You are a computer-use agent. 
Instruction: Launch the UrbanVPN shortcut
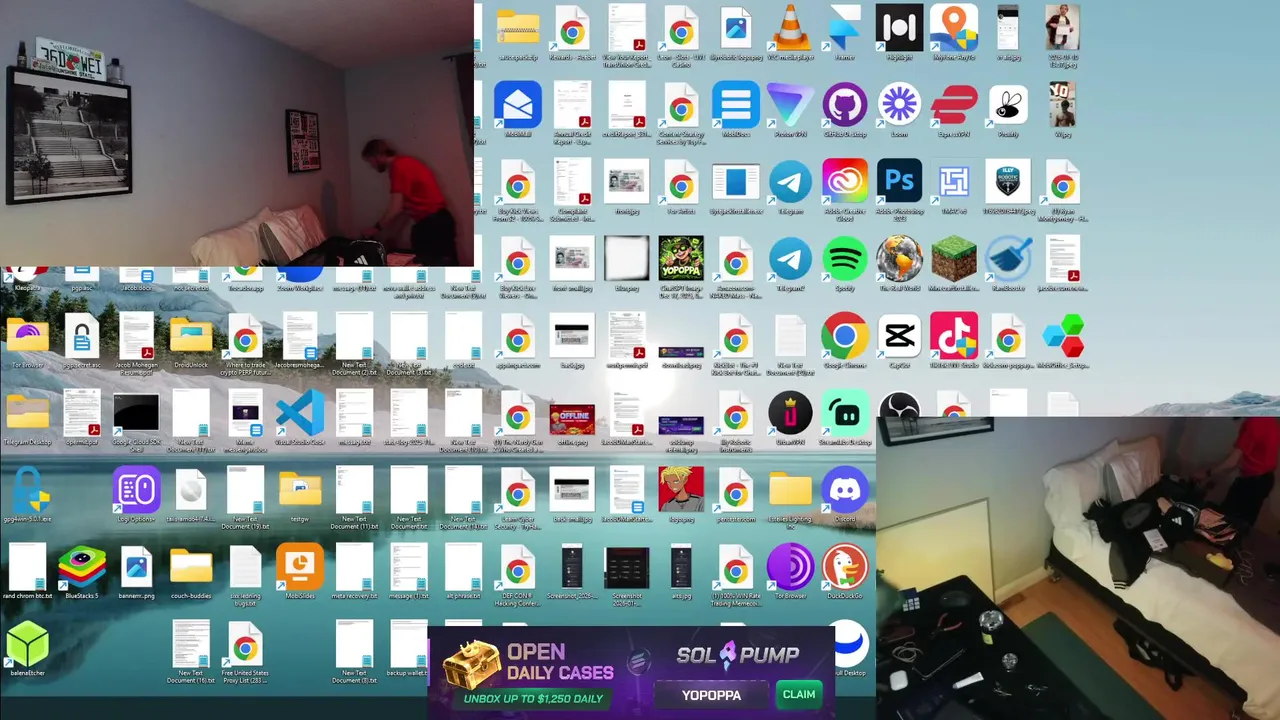[790, 413]
